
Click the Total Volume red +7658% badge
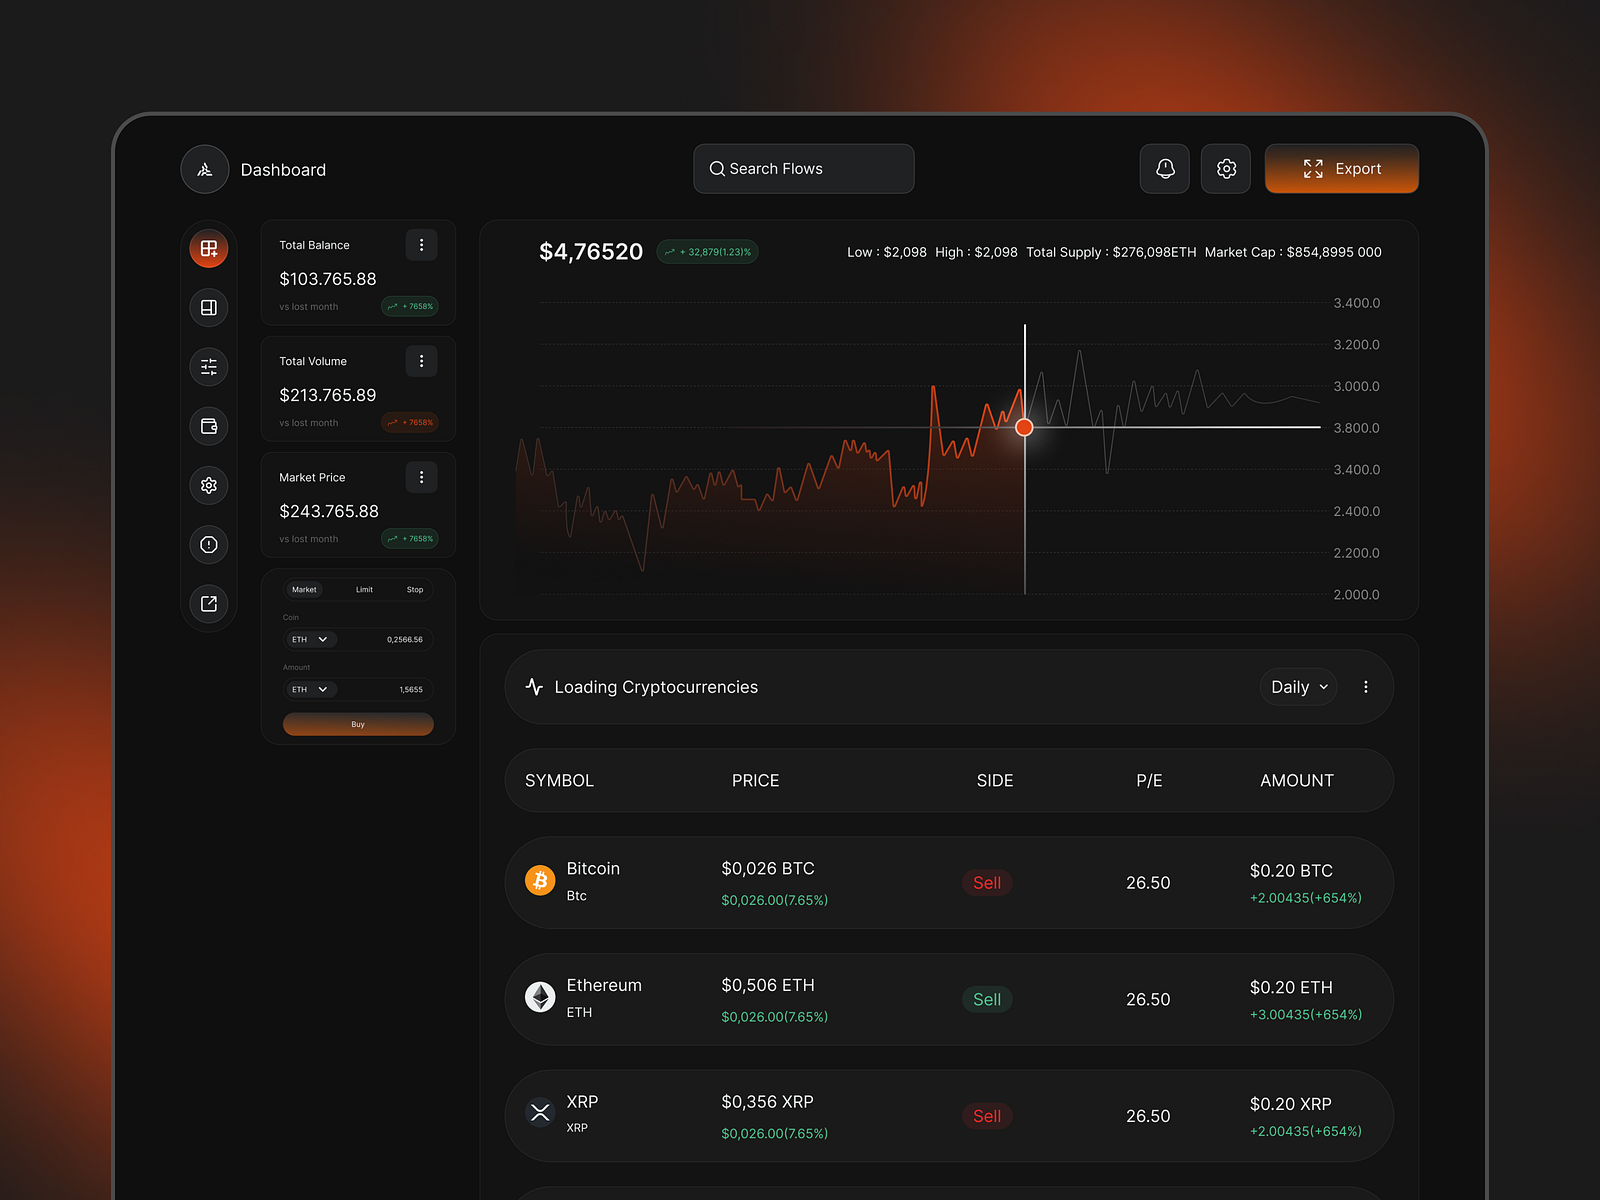[x=410, y=422]
